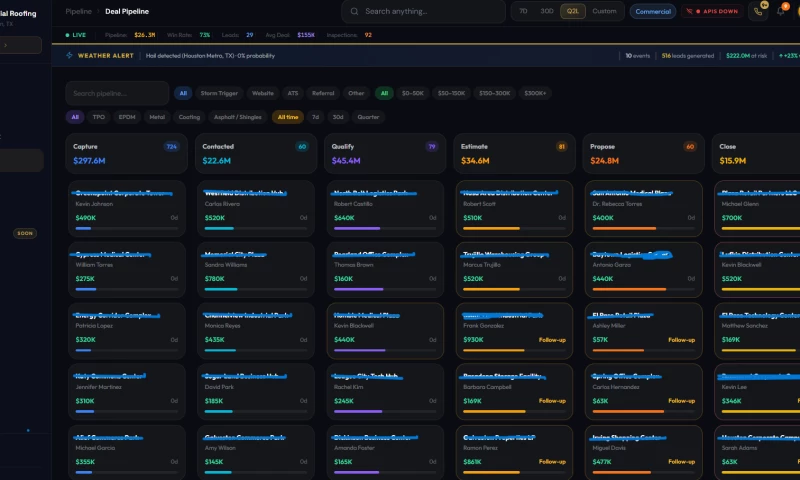Screen dimensions: 800x480
Task: Filter by TPO roof type
Action: (98, 117)
